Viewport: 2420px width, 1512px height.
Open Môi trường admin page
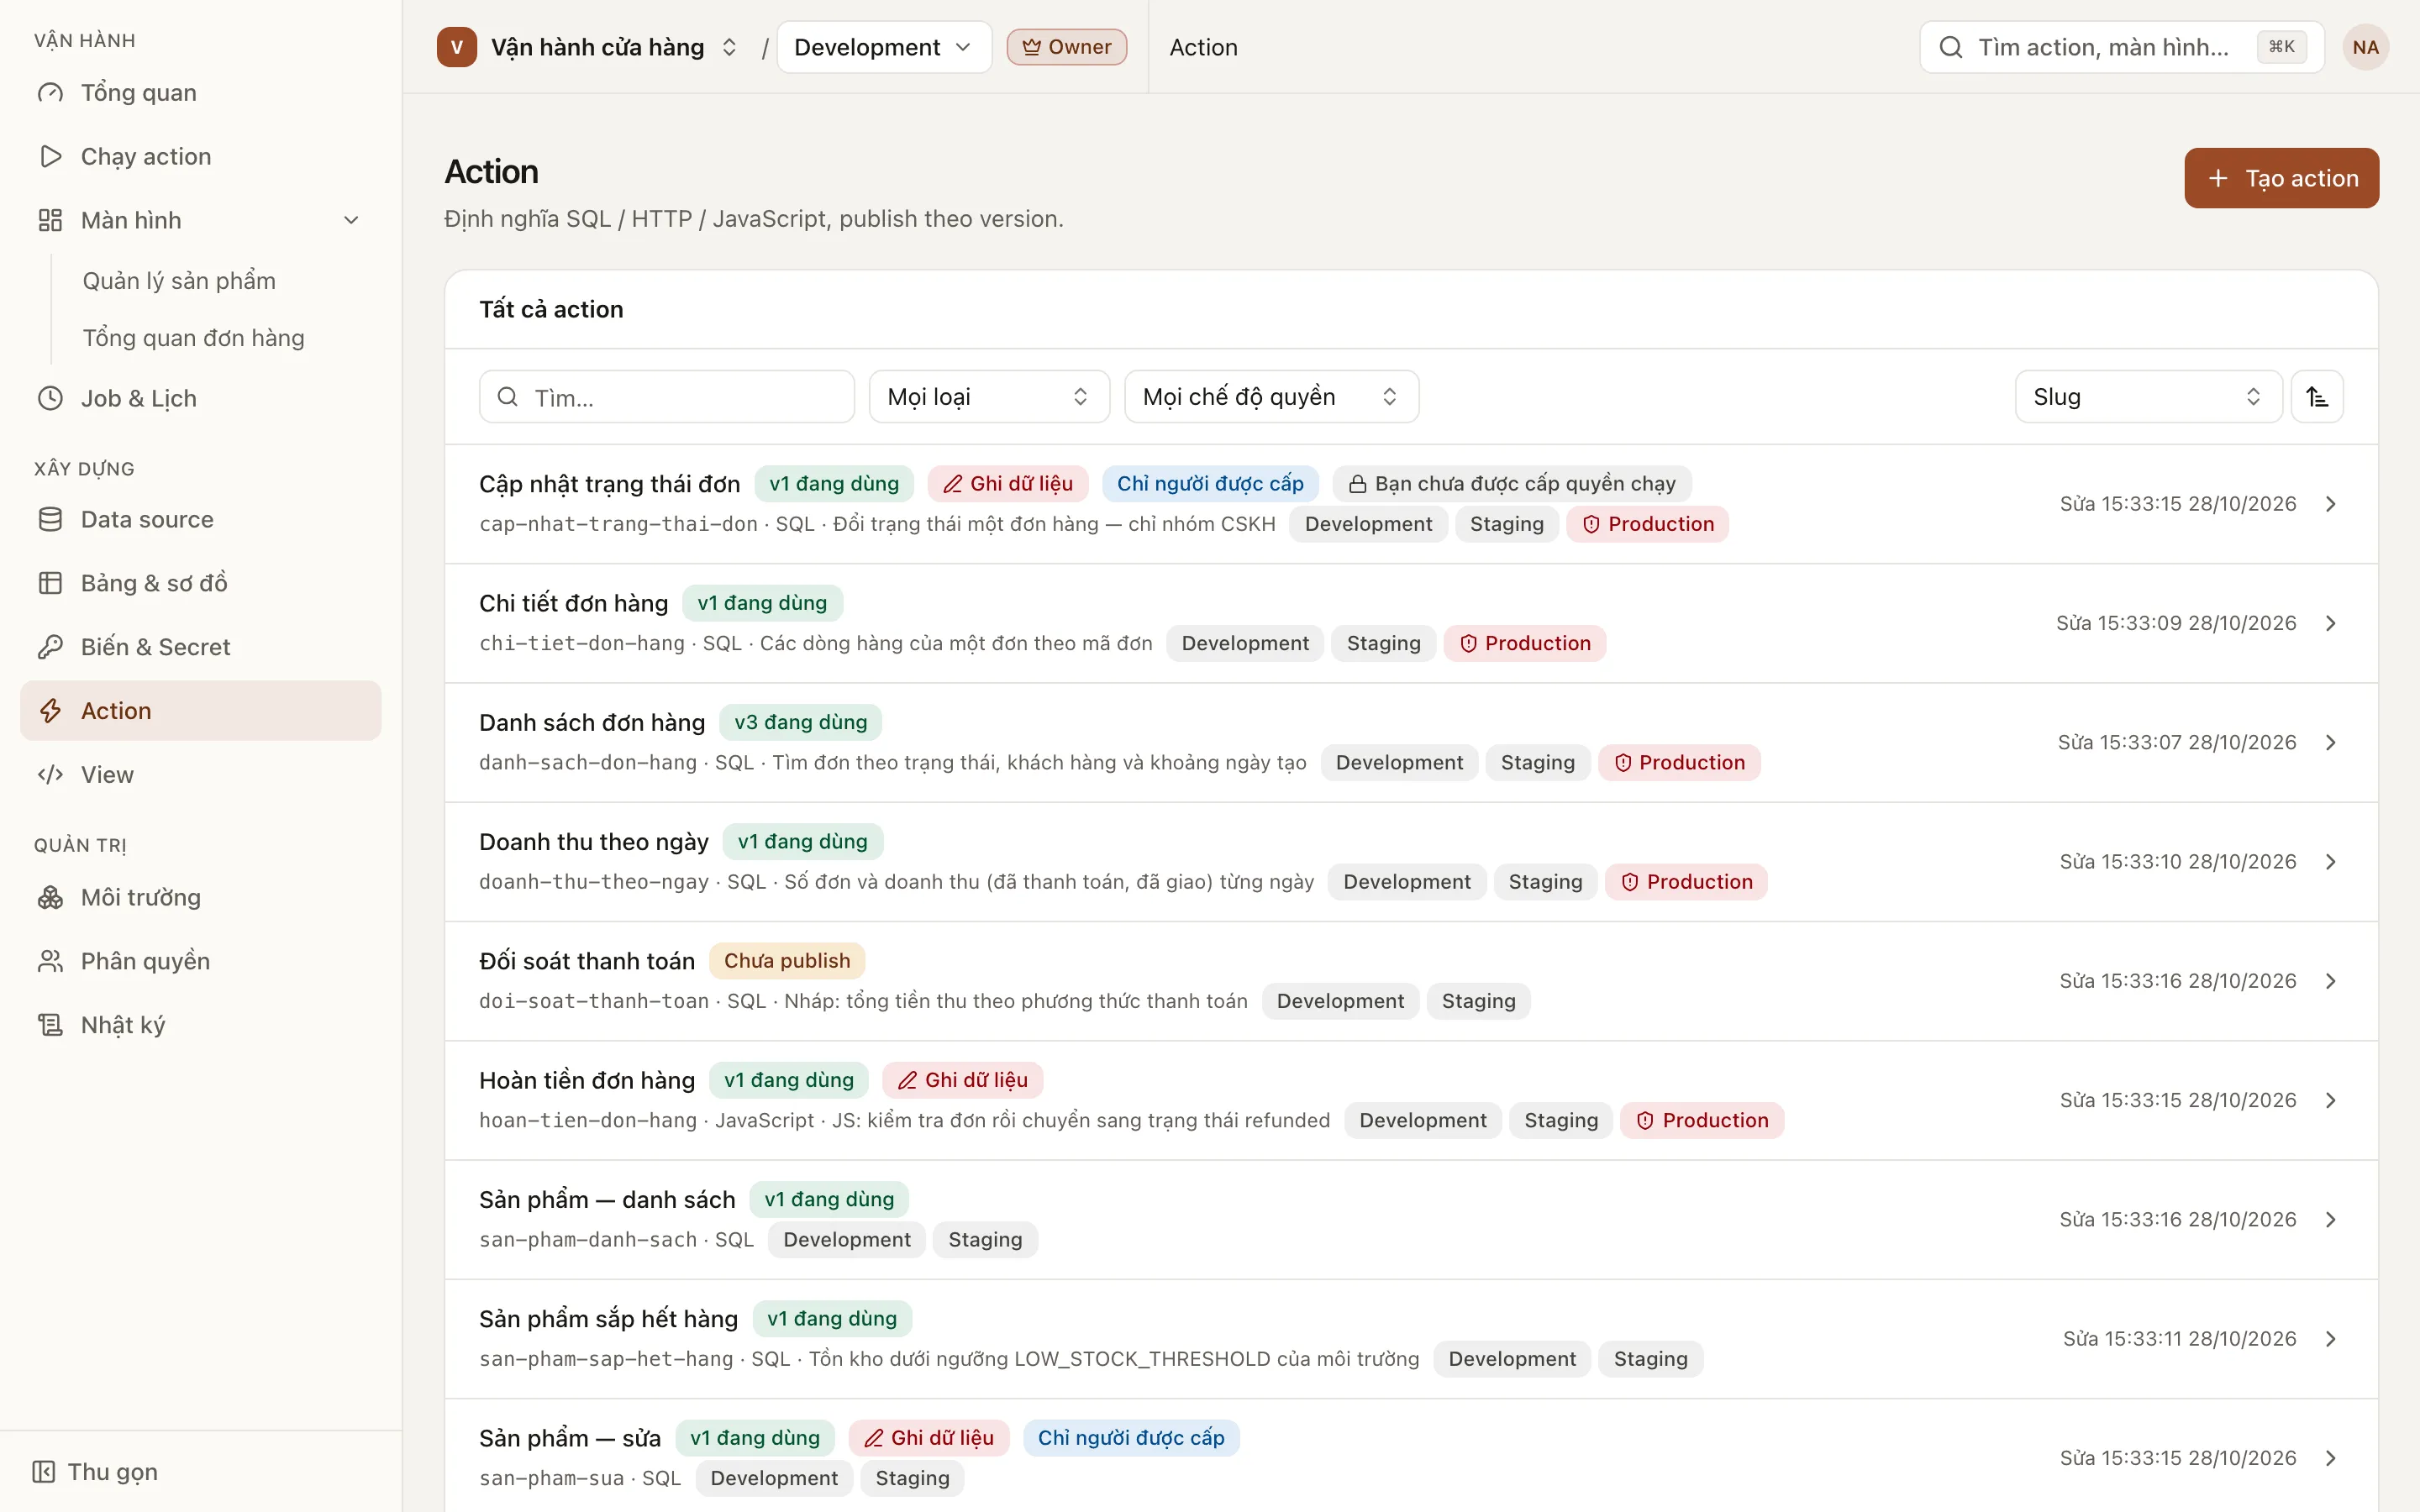pos(200,898)
